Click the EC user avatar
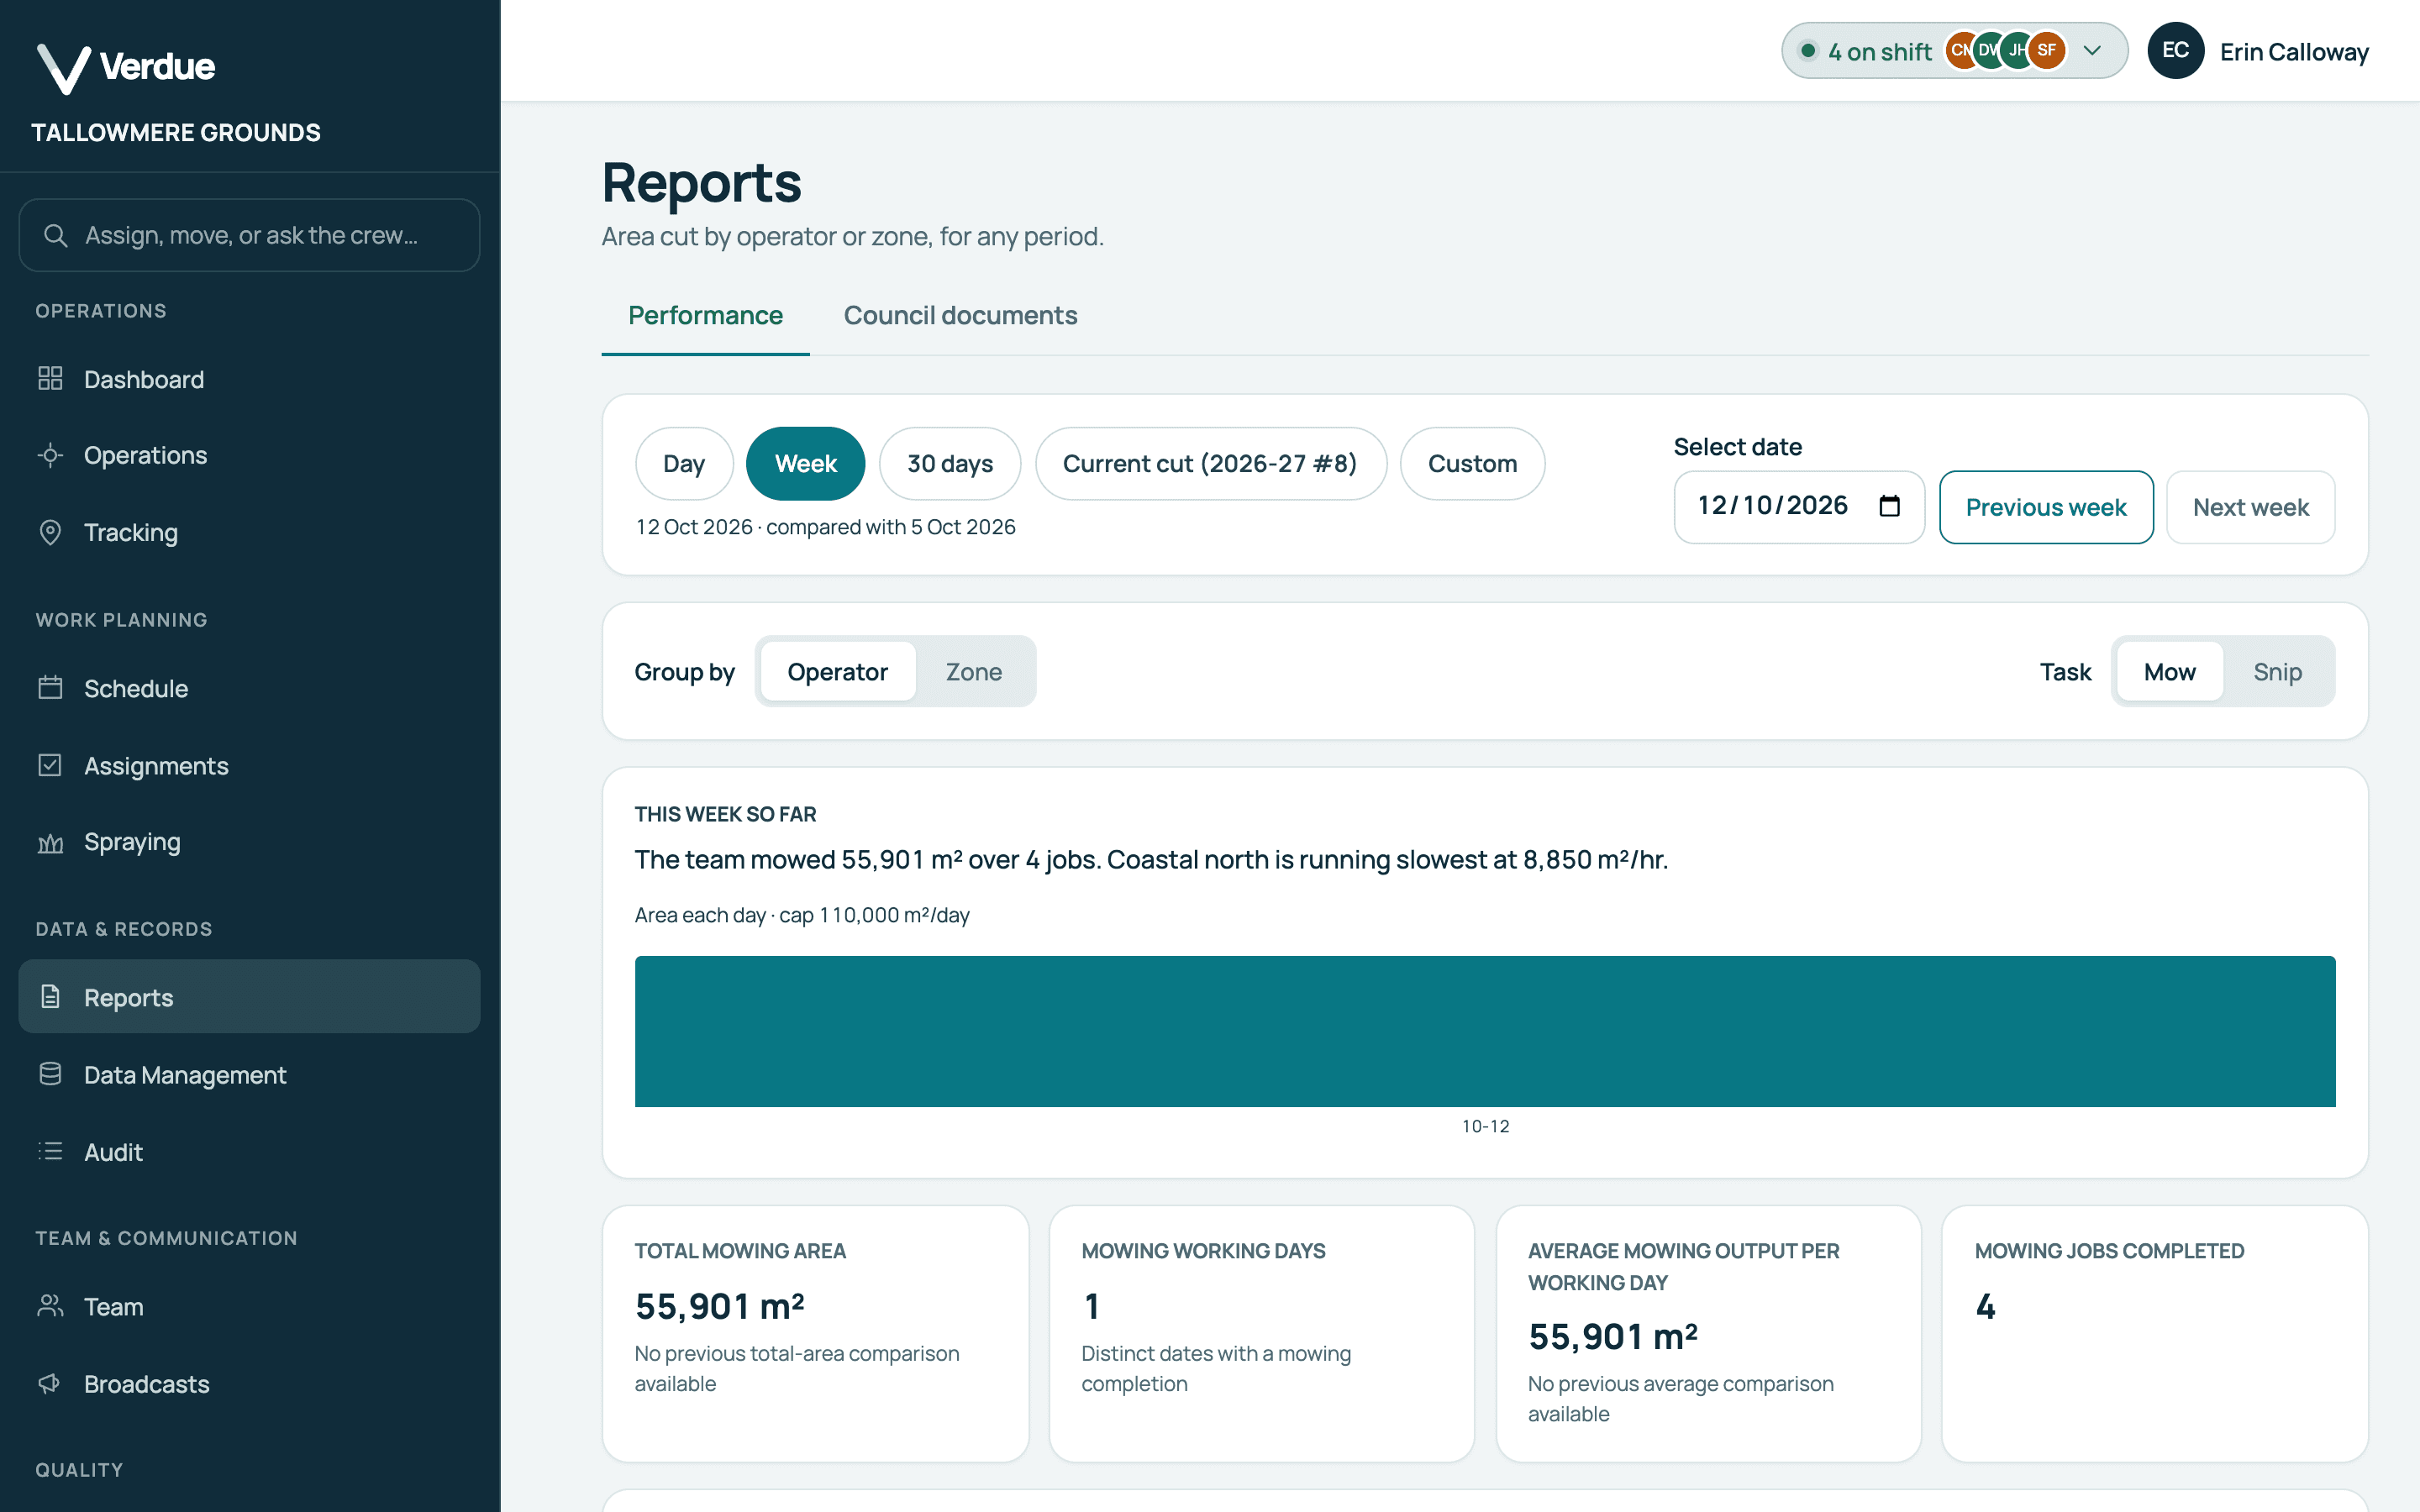This screenshot has width=2420, height=1512. [x=2175, y=50]
